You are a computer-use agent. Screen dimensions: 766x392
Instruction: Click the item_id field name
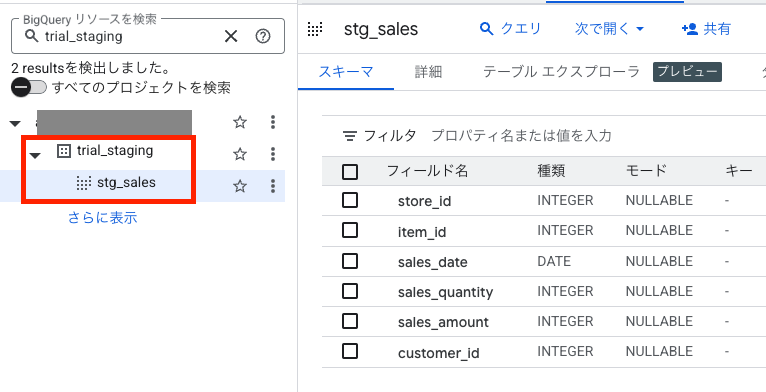(422, 231)
